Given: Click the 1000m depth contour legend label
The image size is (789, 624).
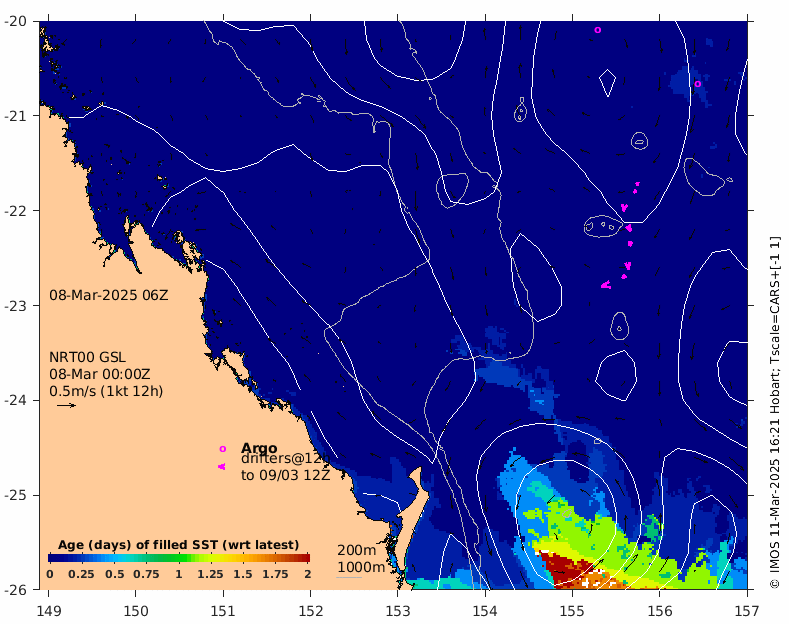Looking at the screenshot, I should coord(361,567).
